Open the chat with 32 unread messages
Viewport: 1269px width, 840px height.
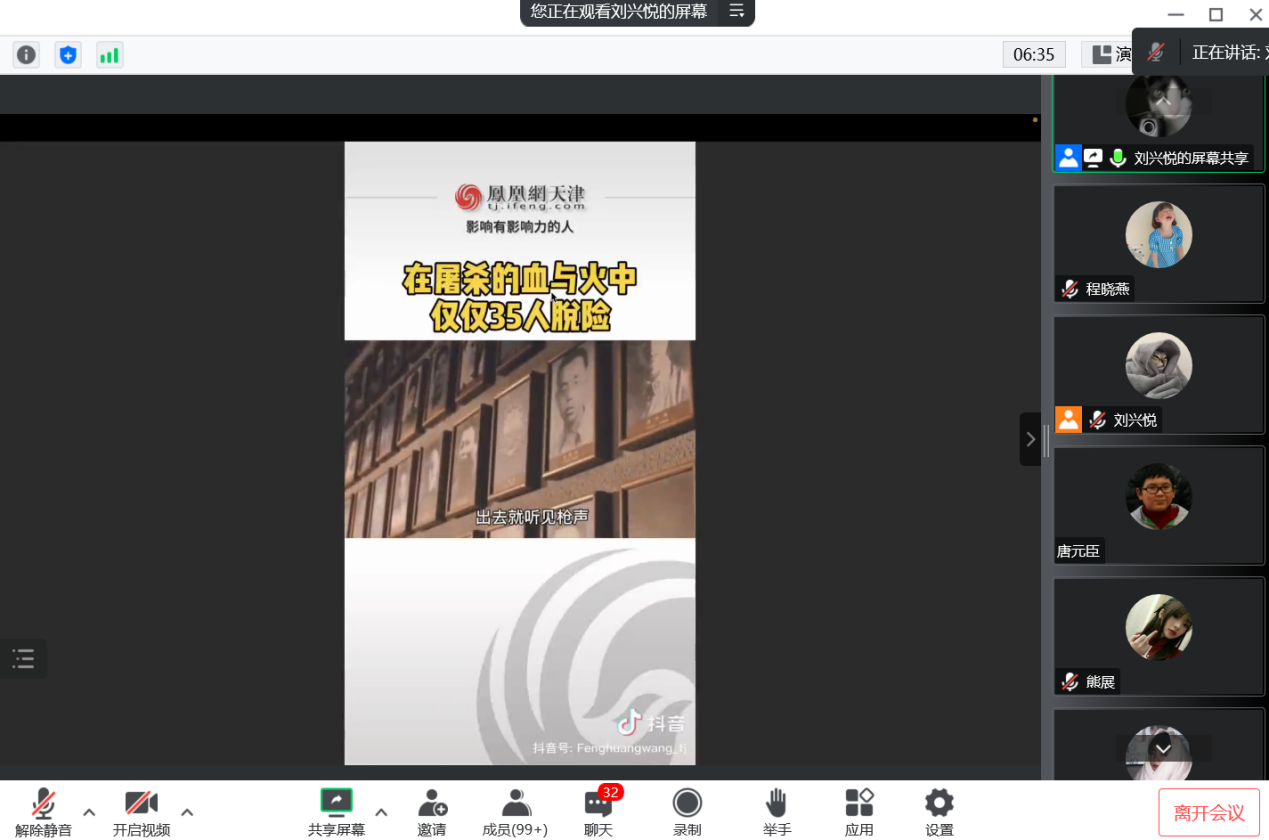(x=599, y=811)
